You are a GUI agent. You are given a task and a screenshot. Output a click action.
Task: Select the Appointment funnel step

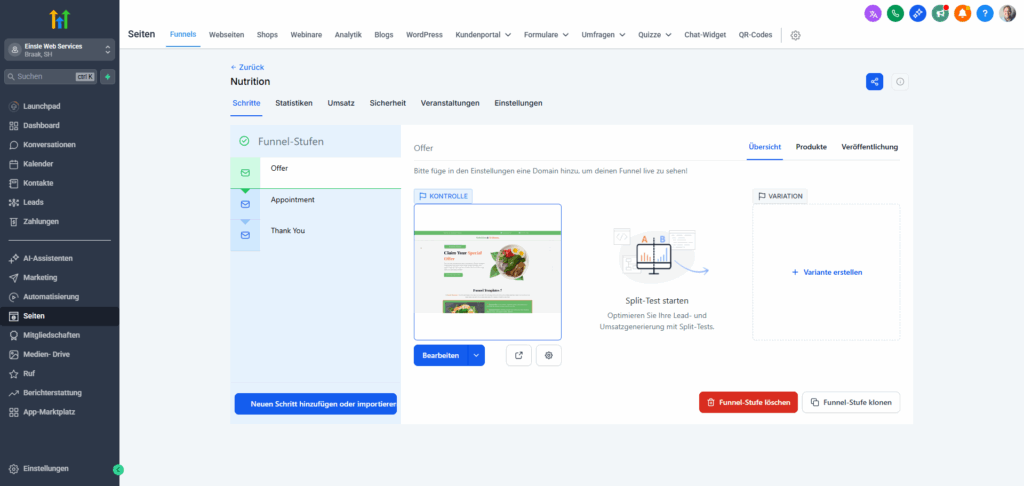click(x=292, y=200)
